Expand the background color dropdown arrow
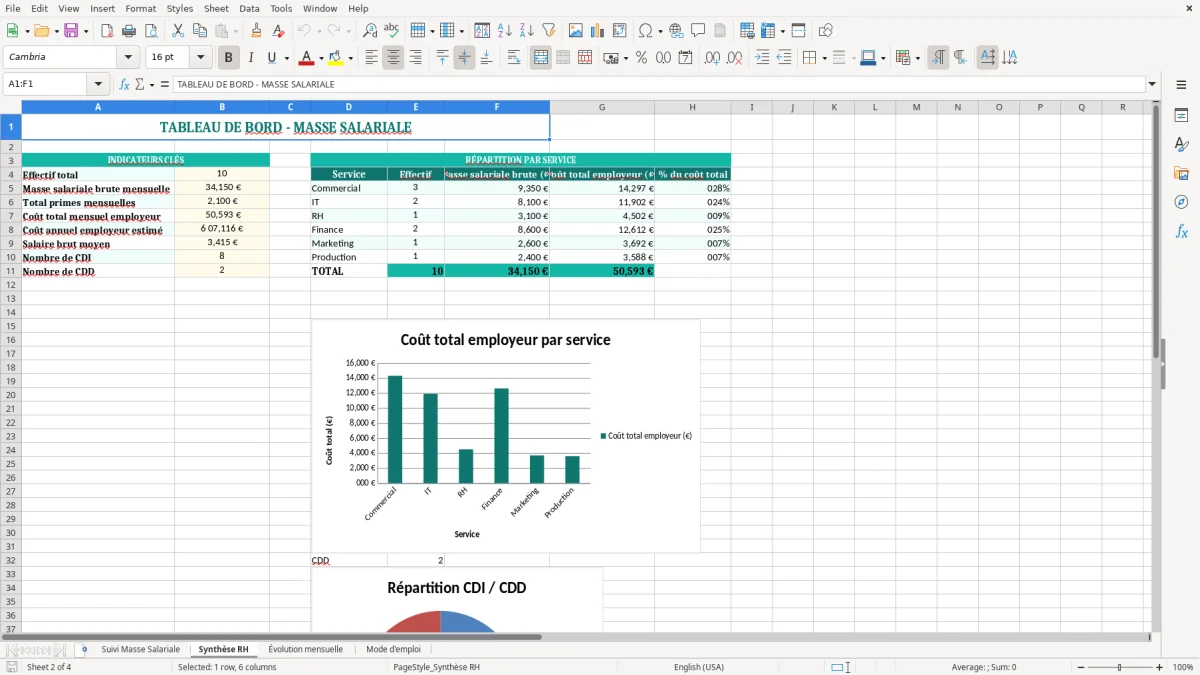 coord(350,58)
